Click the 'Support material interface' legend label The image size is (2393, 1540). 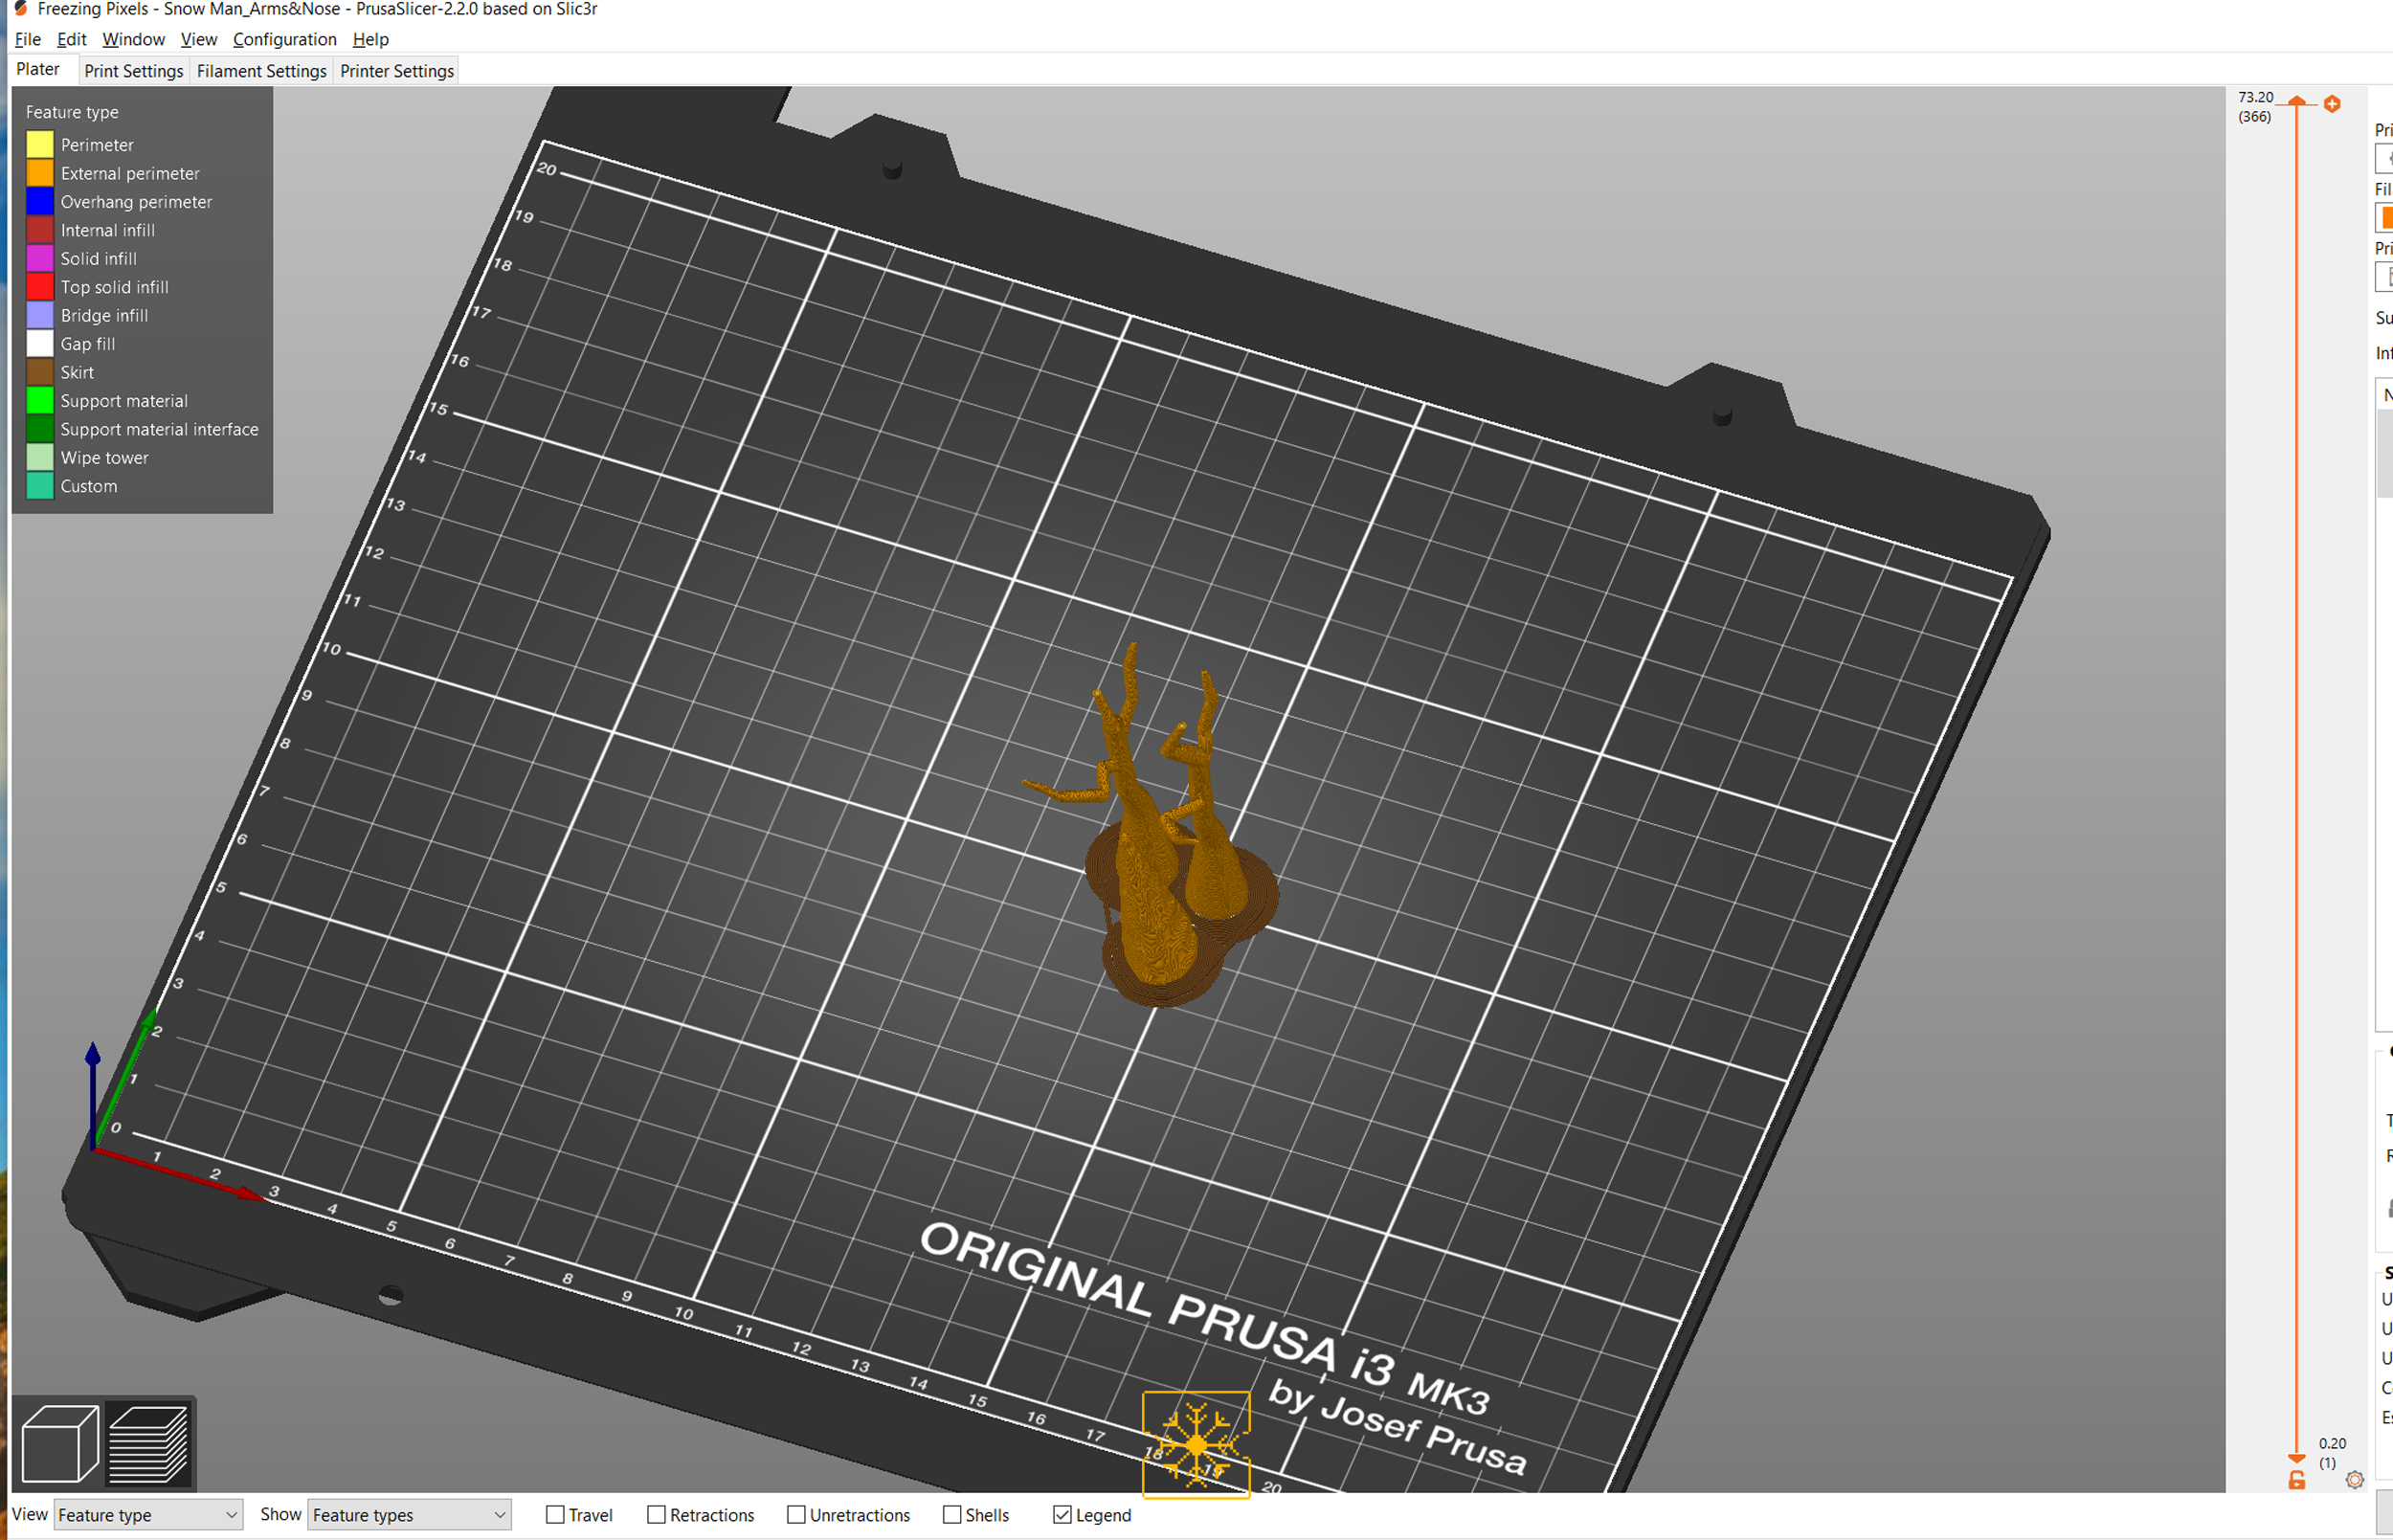(159, 429)
